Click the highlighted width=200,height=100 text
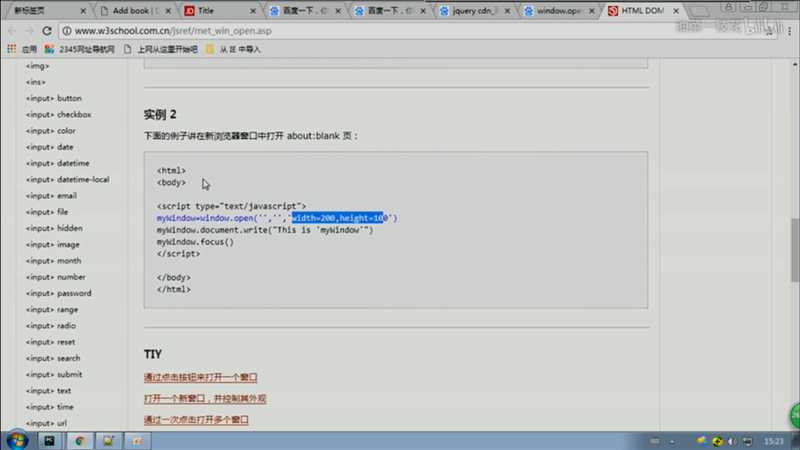This screenshot has width=800, height=450. pos(337,218)
